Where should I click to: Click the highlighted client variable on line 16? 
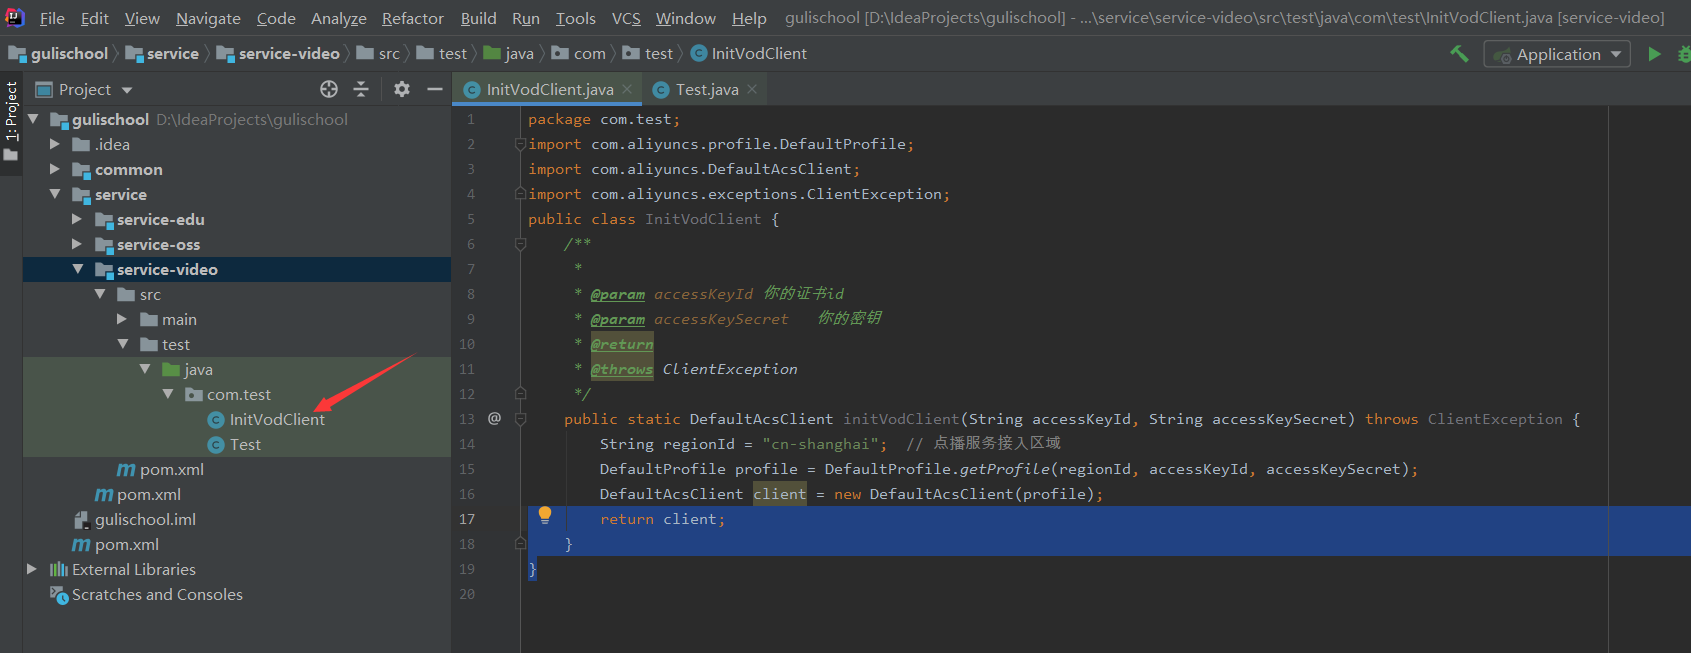click(780, 494)
